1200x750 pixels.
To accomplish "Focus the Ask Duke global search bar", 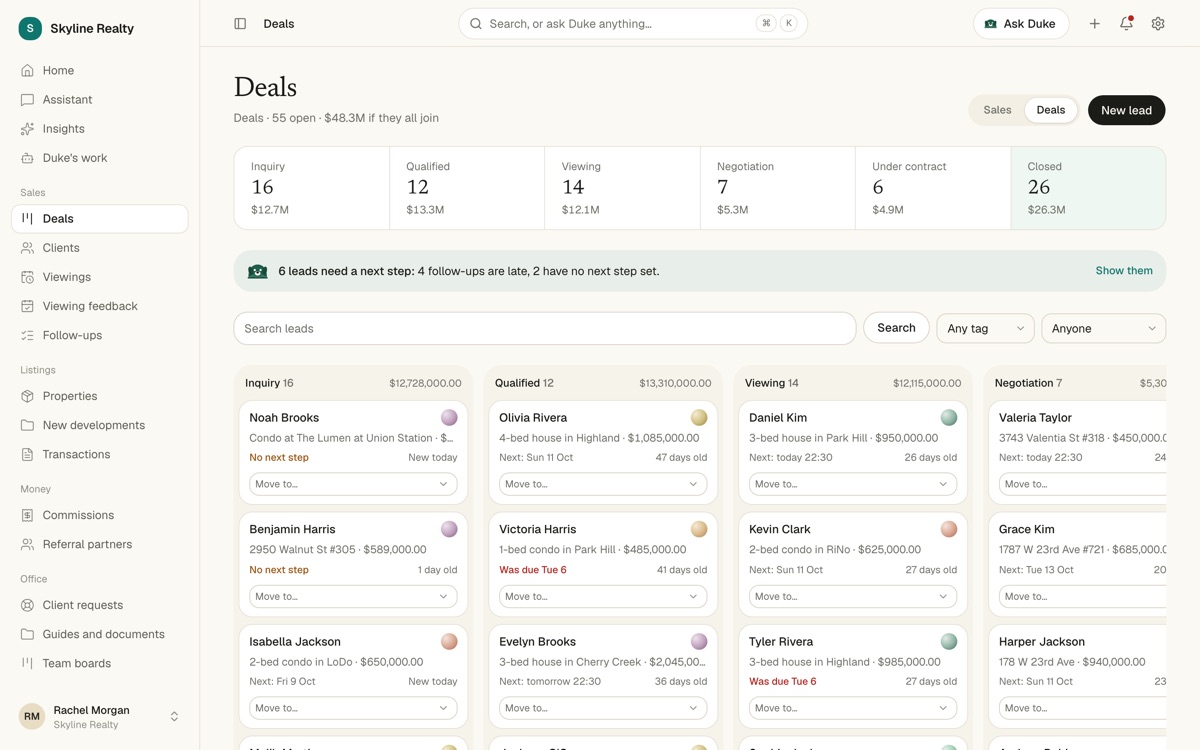I will [x=633, y=24].
